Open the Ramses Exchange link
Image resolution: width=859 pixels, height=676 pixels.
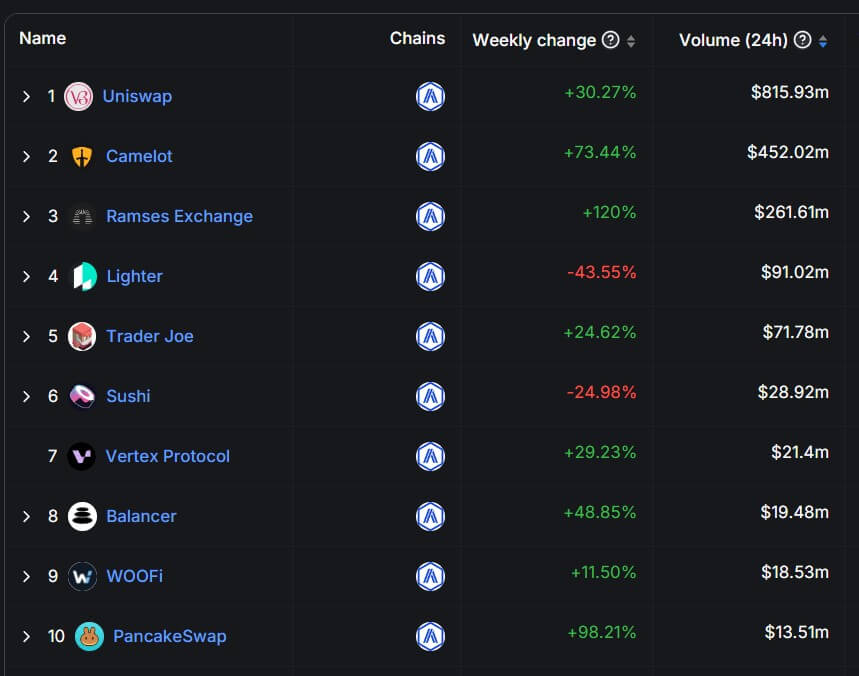click(x=179, y=216)
